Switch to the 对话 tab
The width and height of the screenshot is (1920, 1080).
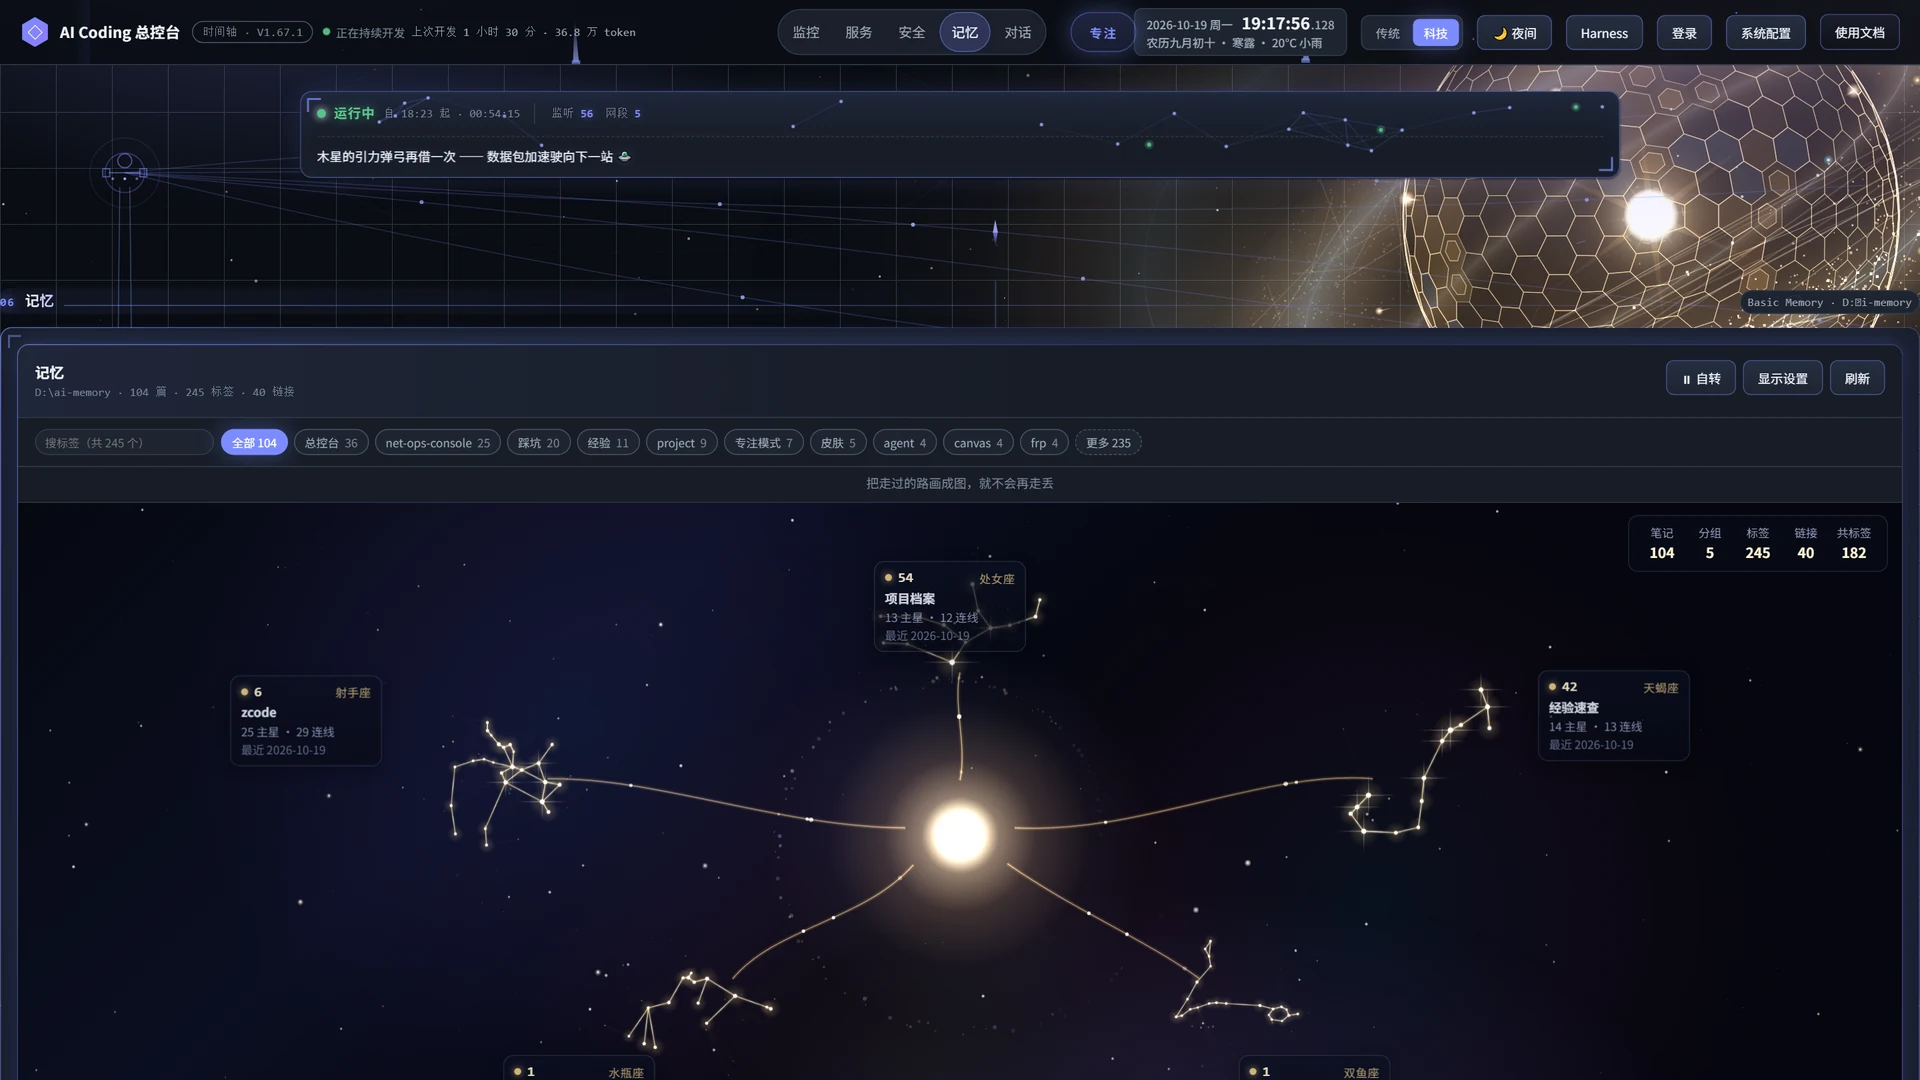(1018, 33)
